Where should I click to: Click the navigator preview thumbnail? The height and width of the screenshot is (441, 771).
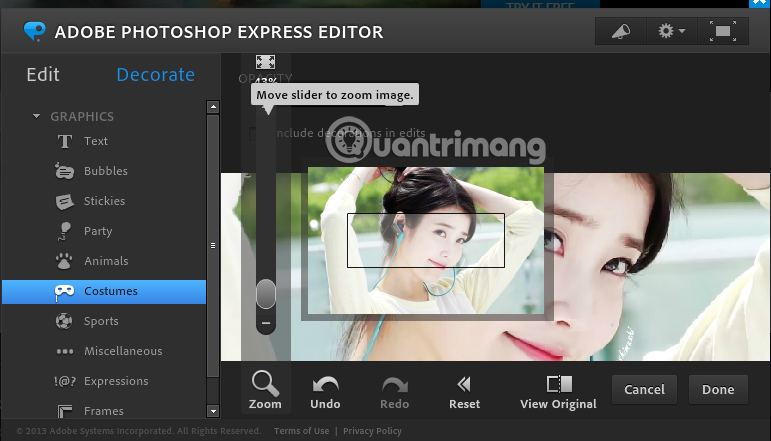[x=426, y=240]
